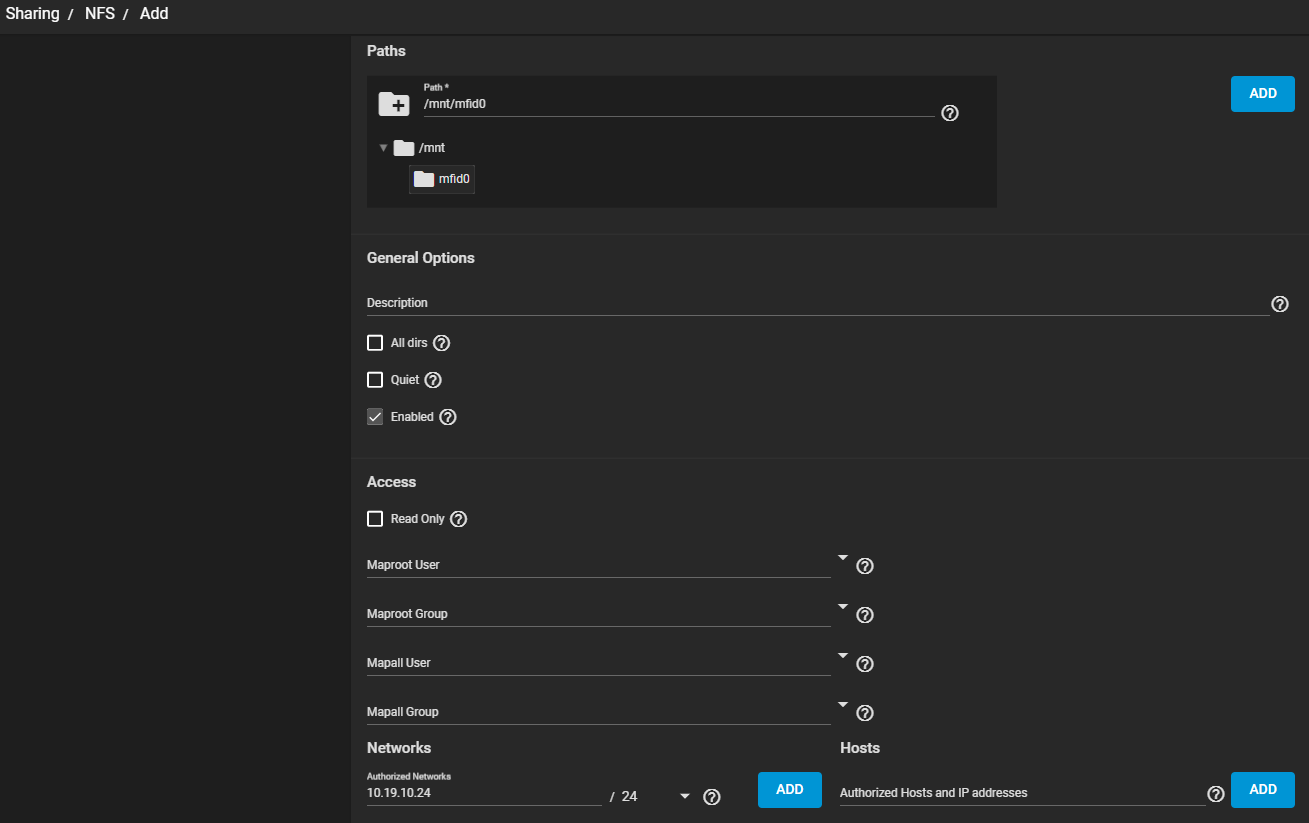Enable the Read Only checkbox
The height and width of the screenshot is (823, 1309).
tap(375, 519)
